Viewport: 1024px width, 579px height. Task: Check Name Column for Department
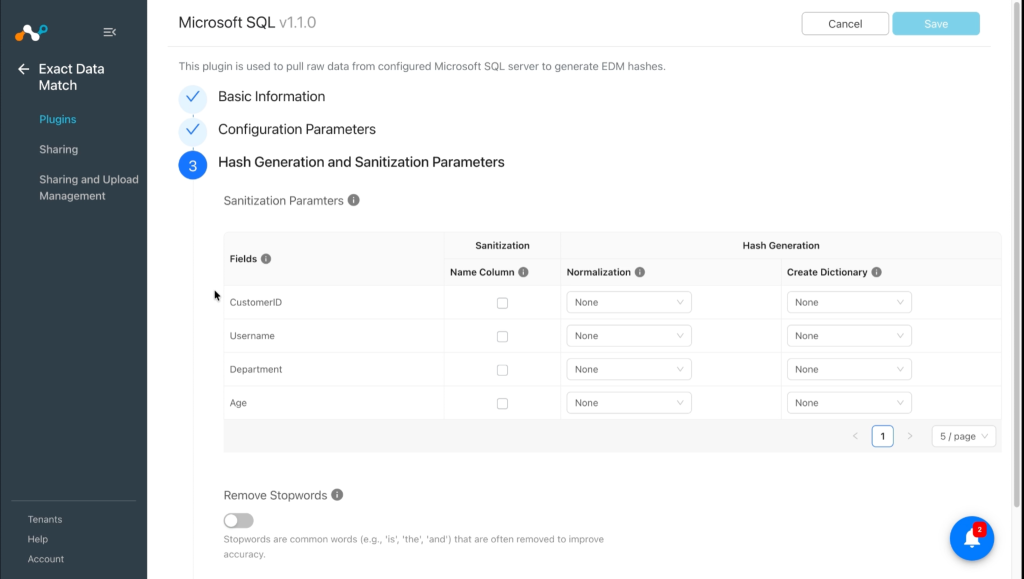(x=502, y=370)
